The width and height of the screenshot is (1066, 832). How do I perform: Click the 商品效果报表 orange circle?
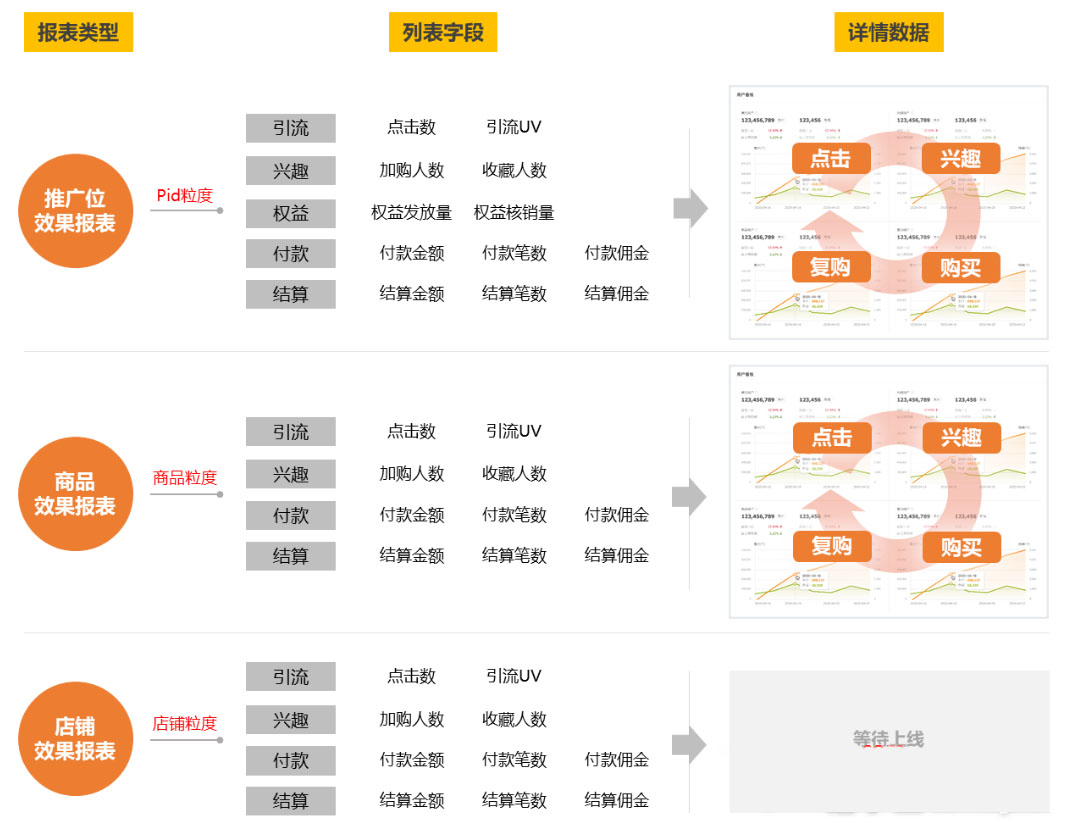(75, 494)
